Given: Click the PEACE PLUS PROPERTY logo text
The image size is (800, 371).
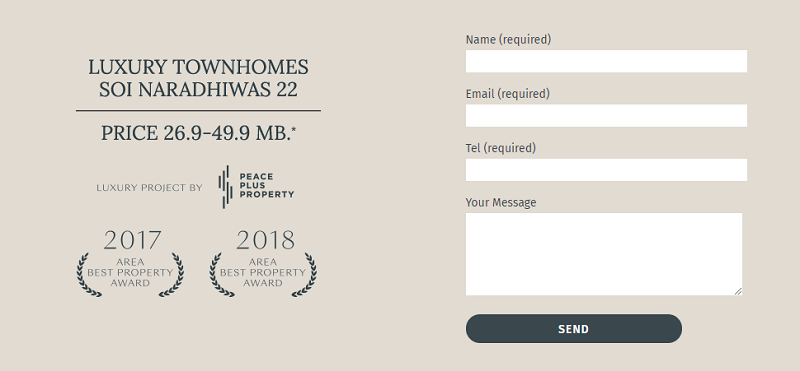Looking at the screenshot, I should tap(266, 186).
